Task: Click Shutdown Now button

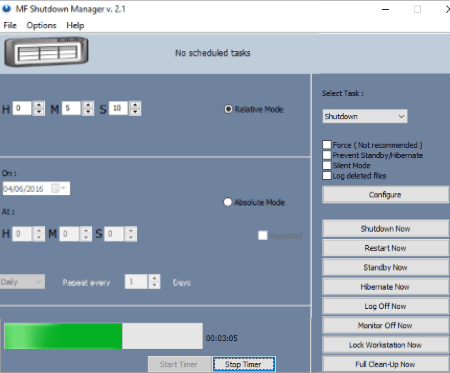Action: click(x=385, y=229)
